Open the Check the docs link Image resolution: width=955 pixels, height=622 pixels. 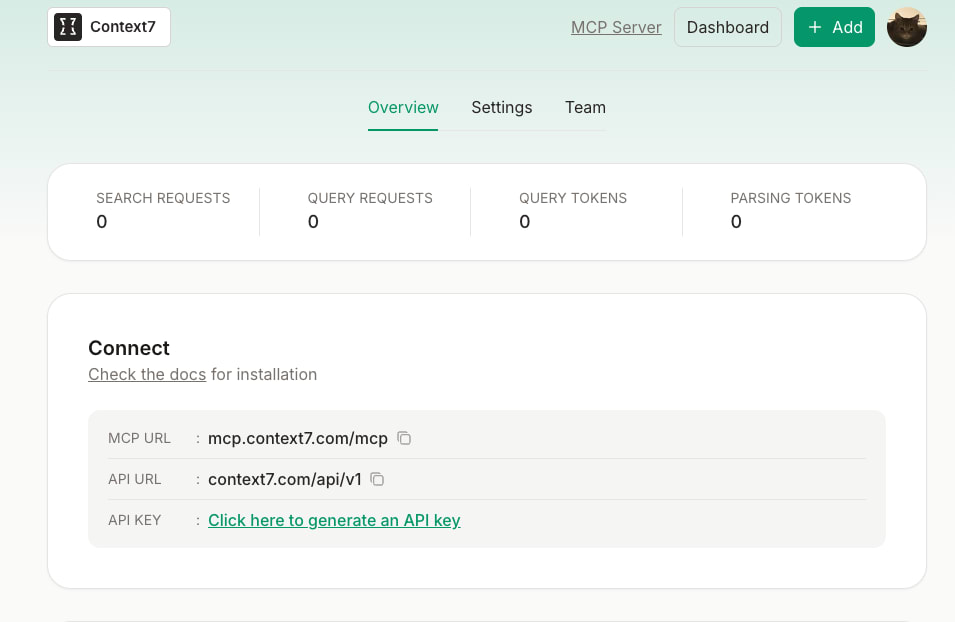(x=147, y=374)
